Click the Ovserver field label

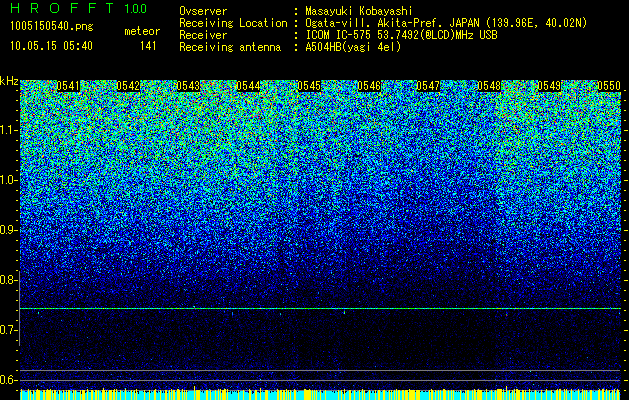pos(203,11)
